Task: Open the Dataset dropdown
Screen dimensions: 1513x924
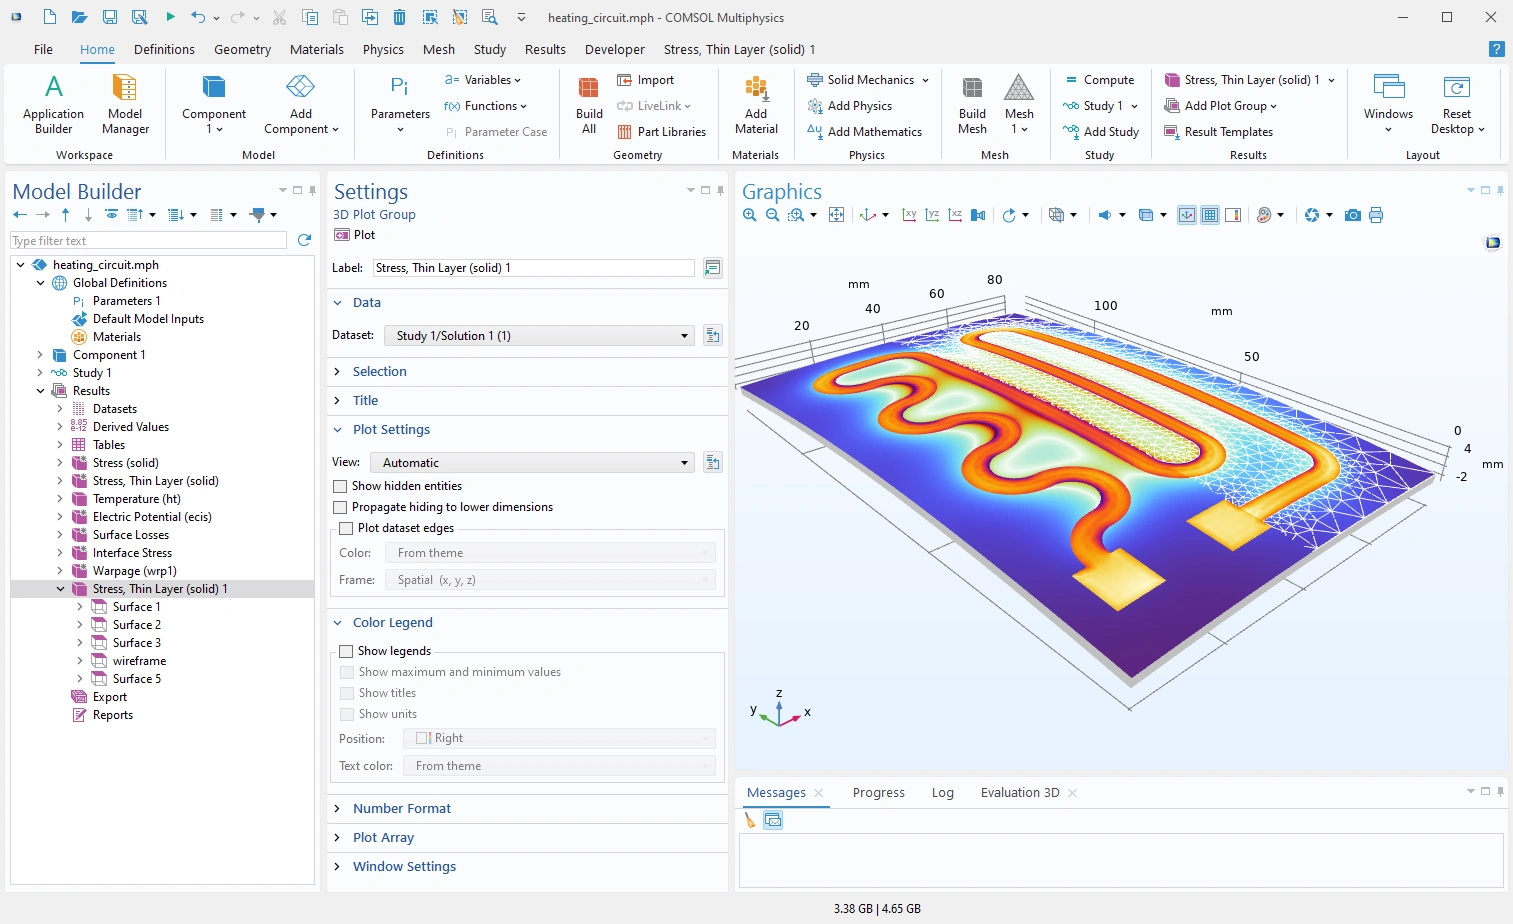Action: point(539,336)
